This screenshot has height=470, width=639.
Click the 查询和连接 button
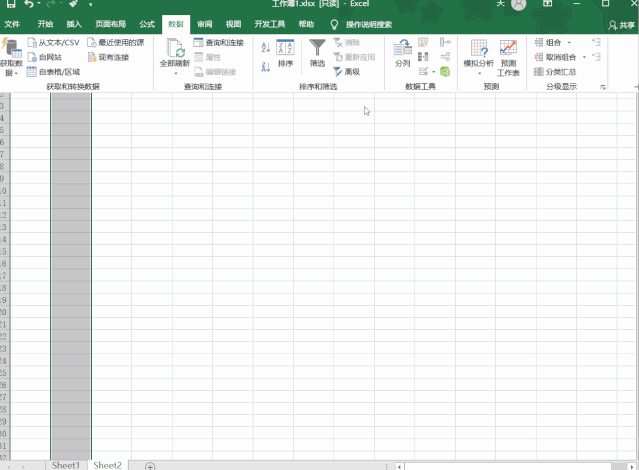coord(219,42)
